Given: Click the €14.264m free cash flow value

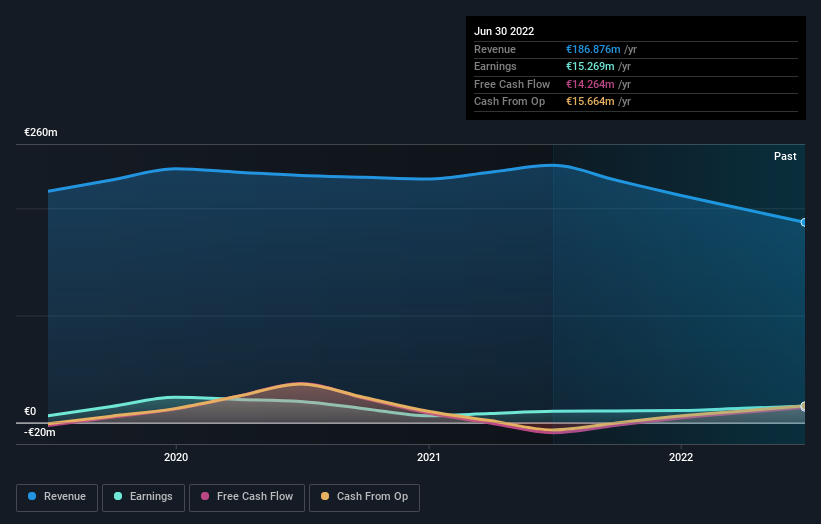Looking at the screenshot, I should (x=590, y=84).
